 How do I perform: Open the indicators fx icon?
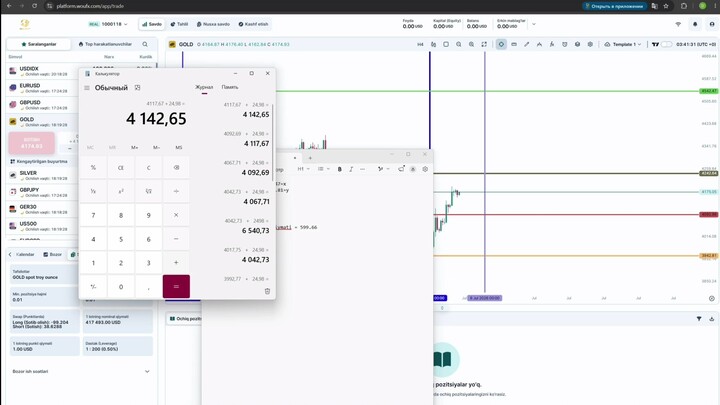click(552, 45)
